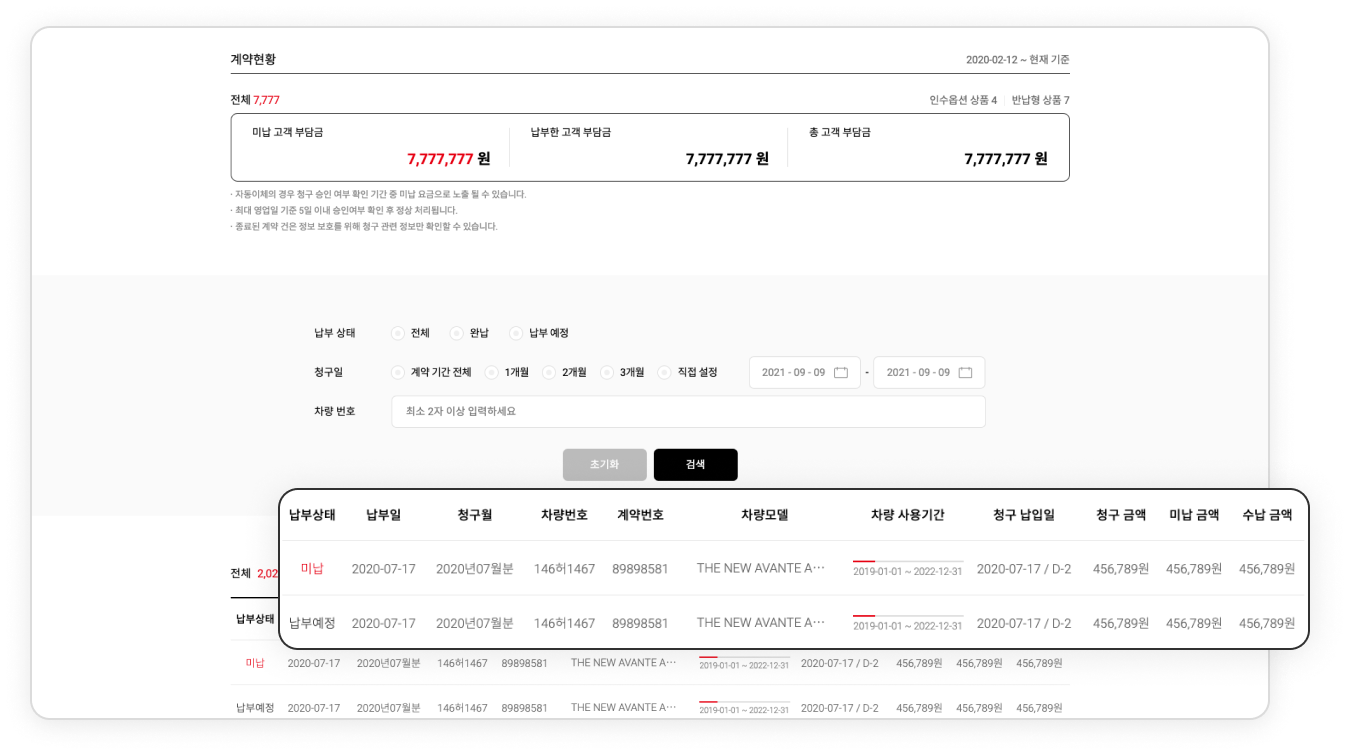Click the red 미납 고객 부담금 amount
Viewport: 1350px width, 754px height.
tap(449, 159)
